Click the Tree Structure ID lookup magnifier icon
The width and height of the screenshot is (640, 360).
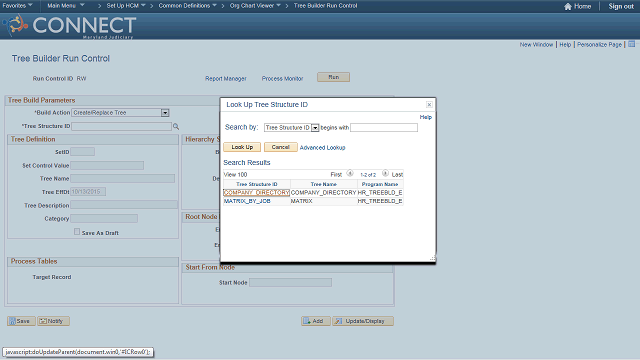pos(176,127)
